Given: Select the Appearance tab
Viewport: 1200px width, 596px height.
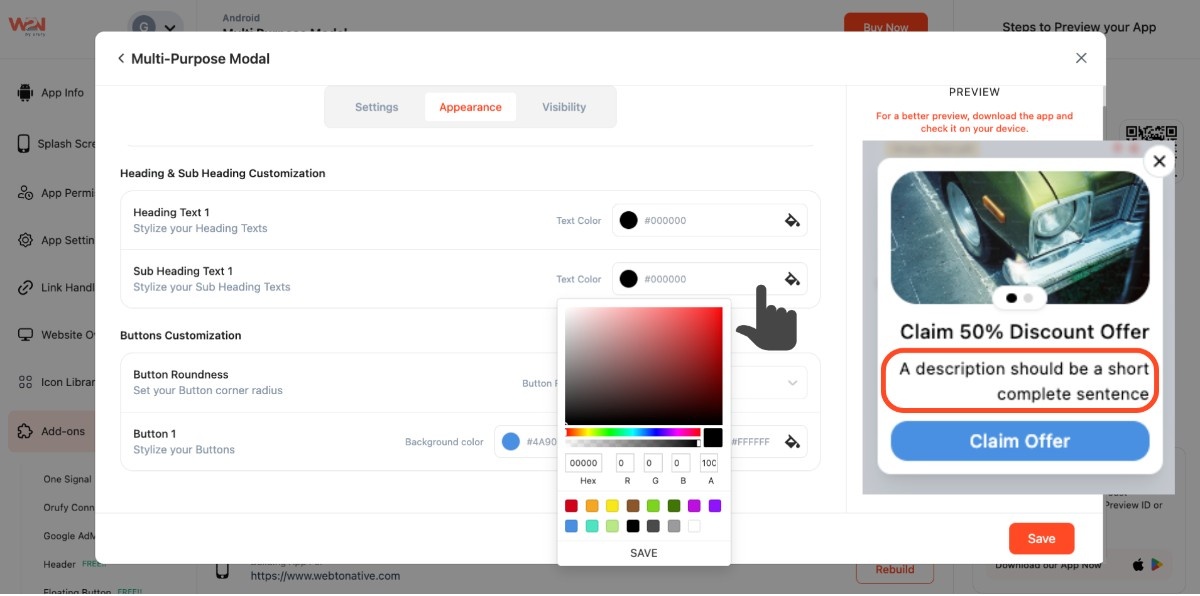Looking at the screenshot, I should [x=470, y=107].
